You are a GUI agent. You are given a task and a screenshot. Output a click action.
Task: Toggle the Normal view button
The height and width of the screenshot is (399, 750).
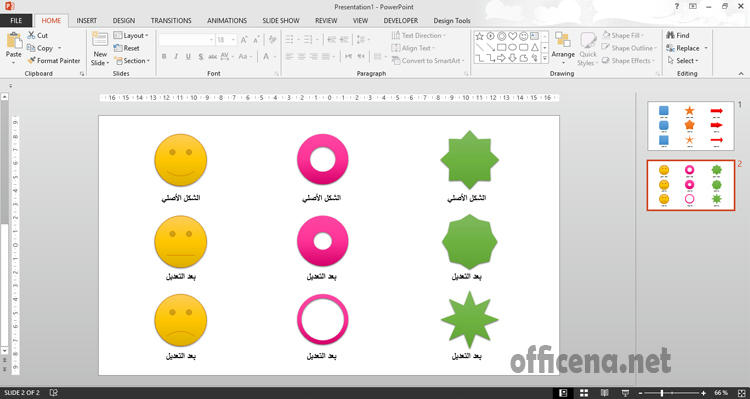[563, 393]
